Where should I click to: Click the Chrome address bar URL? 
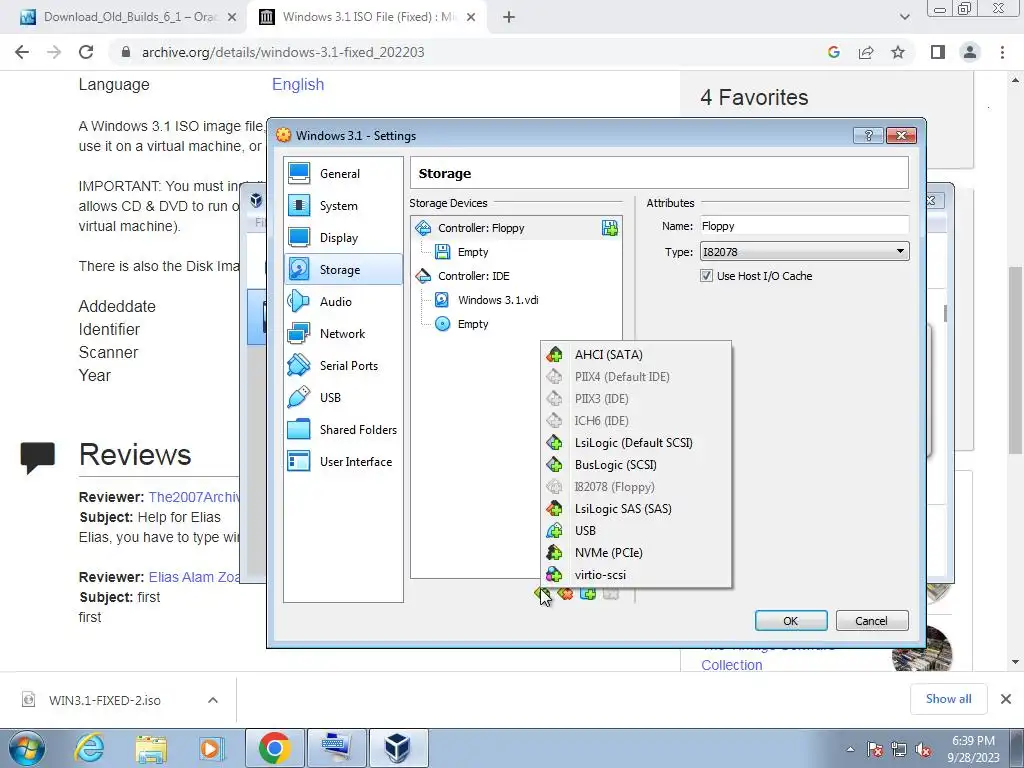[283, 52]
